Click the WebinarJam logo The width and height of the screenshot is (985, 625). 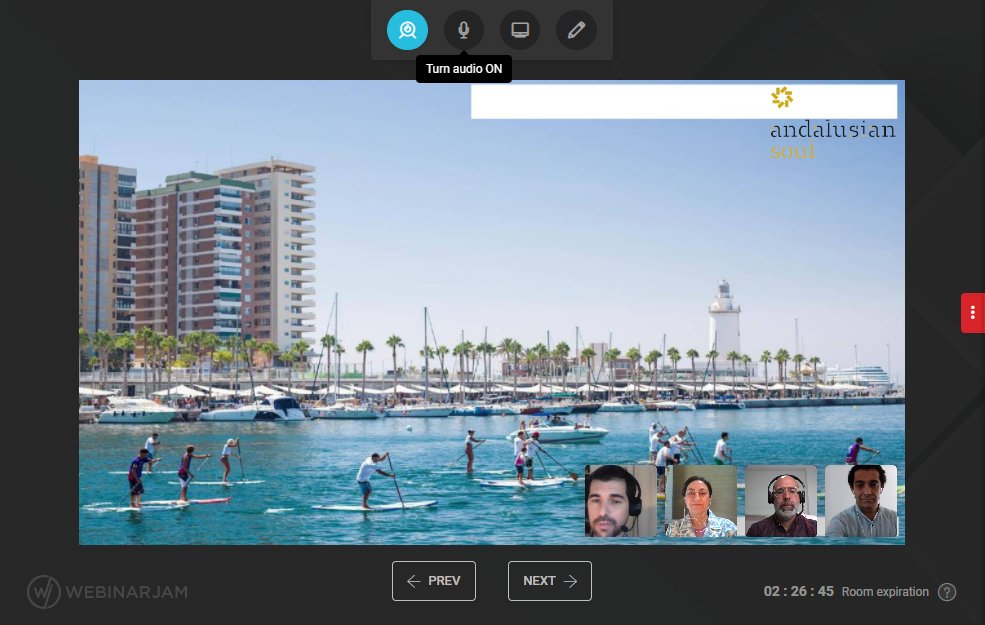(x=107, y=592)
